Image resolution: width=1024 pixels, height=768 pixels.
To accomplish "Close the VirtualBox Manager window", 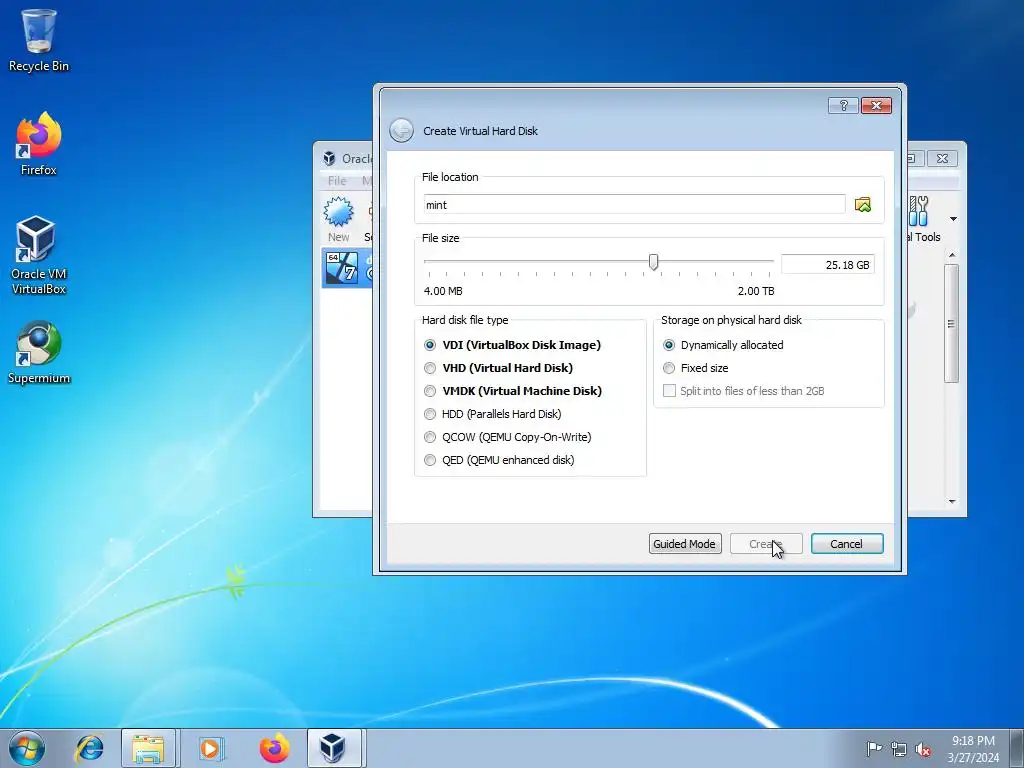I will (x=942, y=159).
